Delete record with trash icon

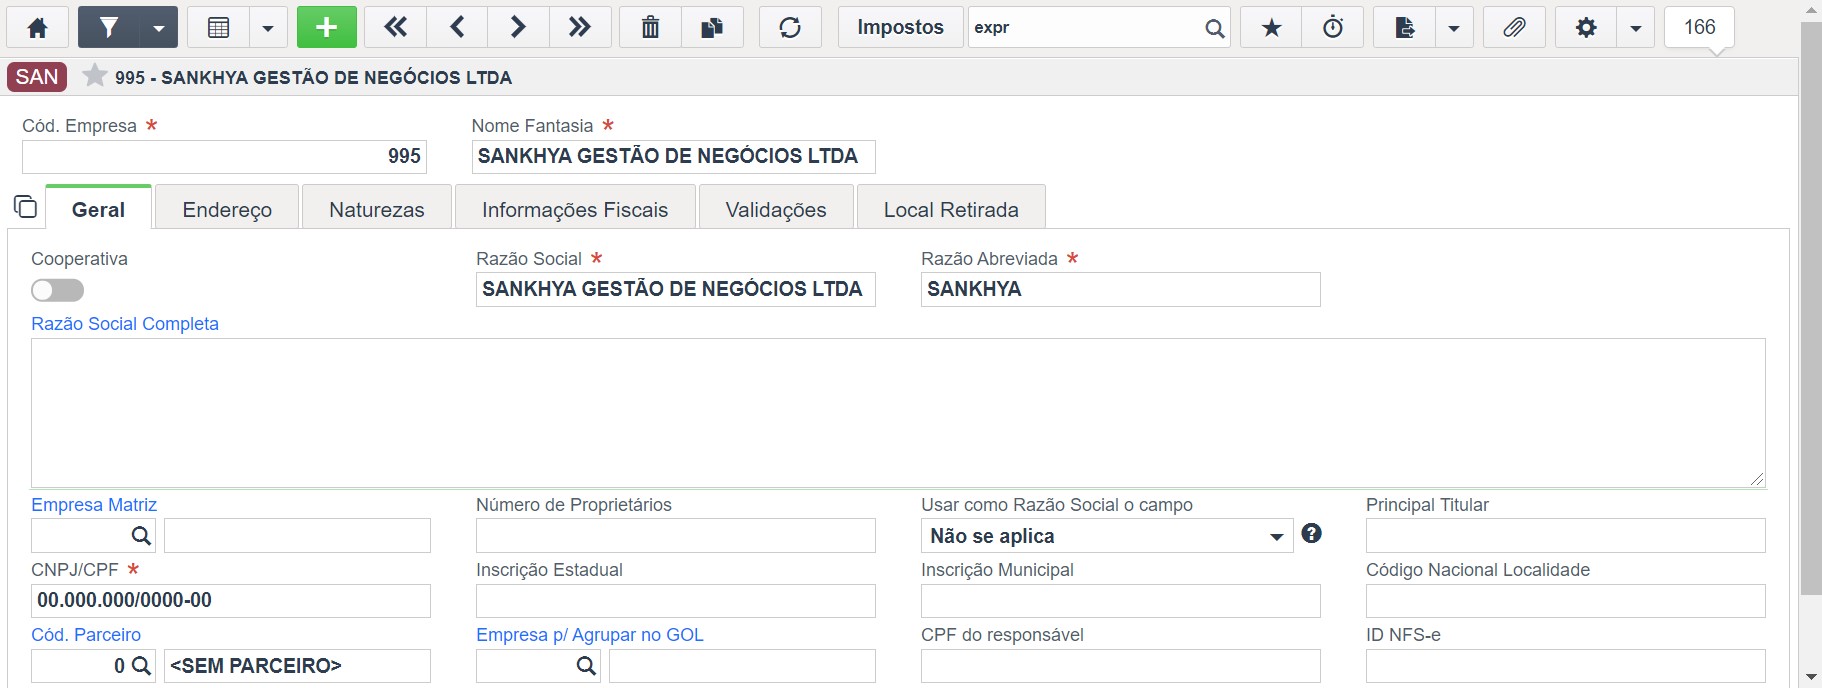point(650,28)
